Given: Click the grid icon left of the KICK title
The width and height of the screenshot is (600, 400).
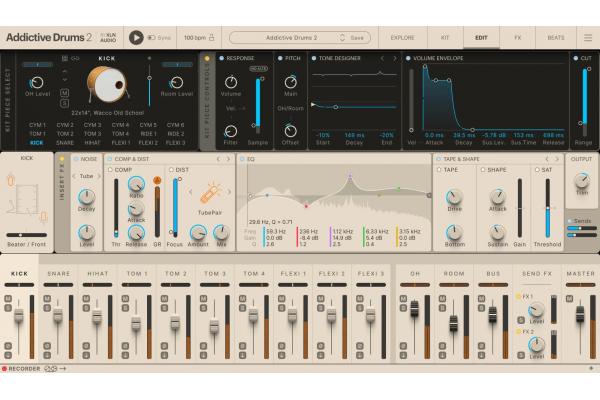Looking at the screenshot, I should 65,58.
